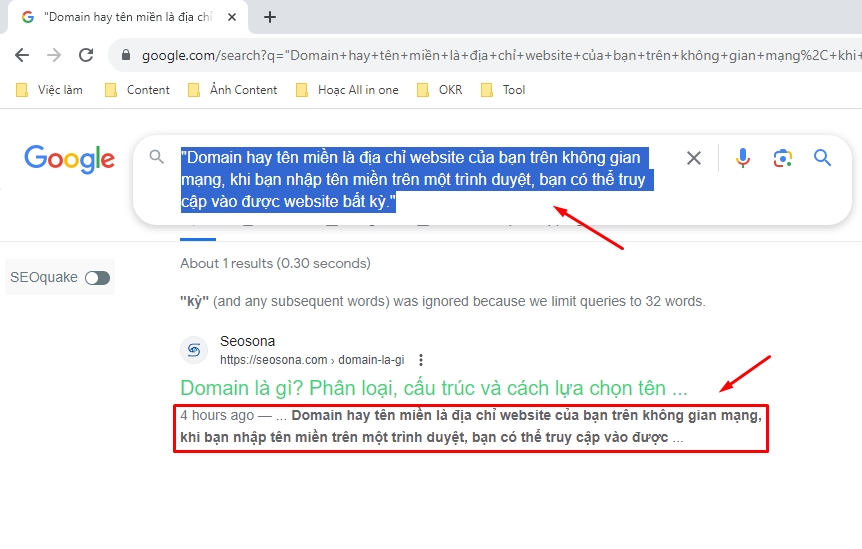Click the browser forward arrow
Image resolution: width=862 pixels, height=549 pixels.
click(54, 55)
